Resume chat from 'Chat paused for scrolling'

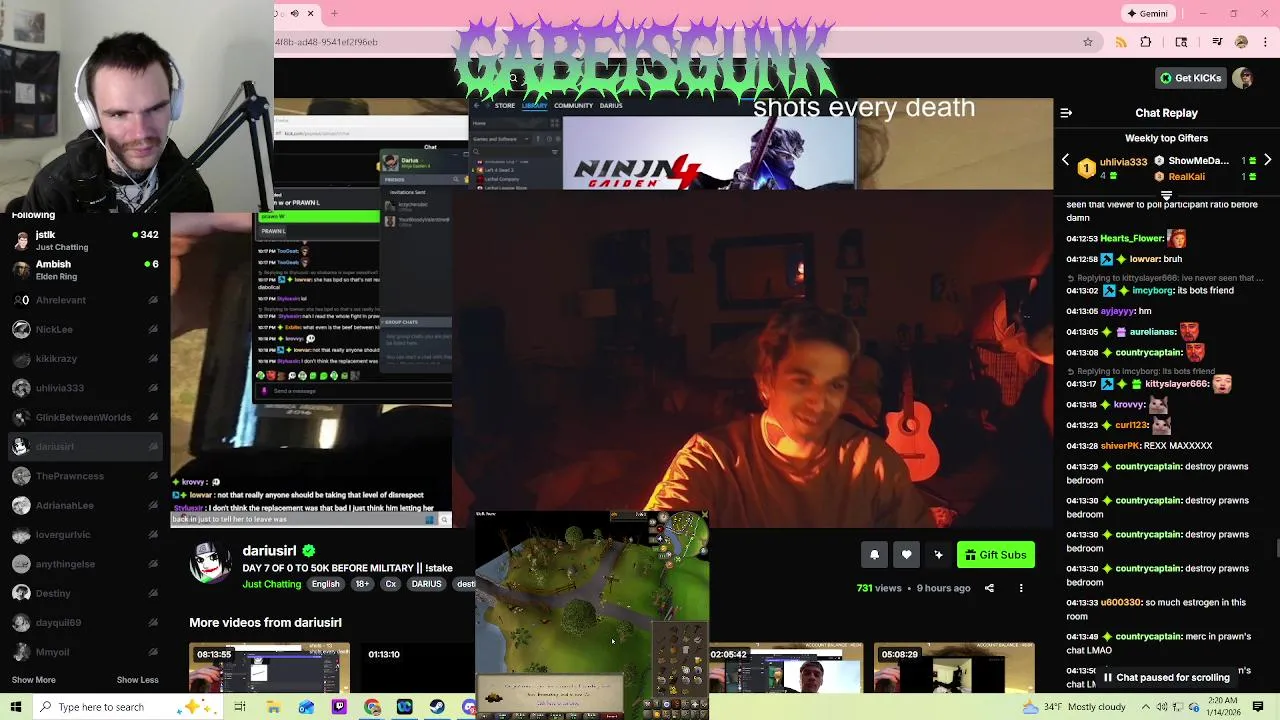pyautogui.click(x=1166, y=677)
